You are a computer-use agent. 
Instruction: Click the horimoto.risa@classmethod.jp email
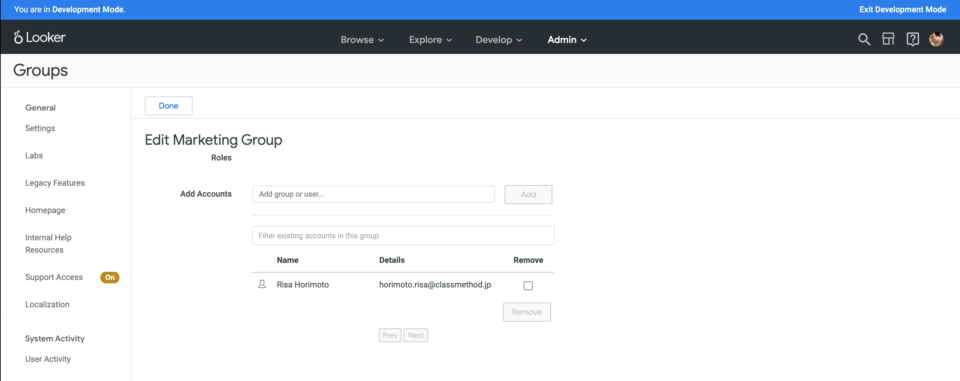pos(435,285)
